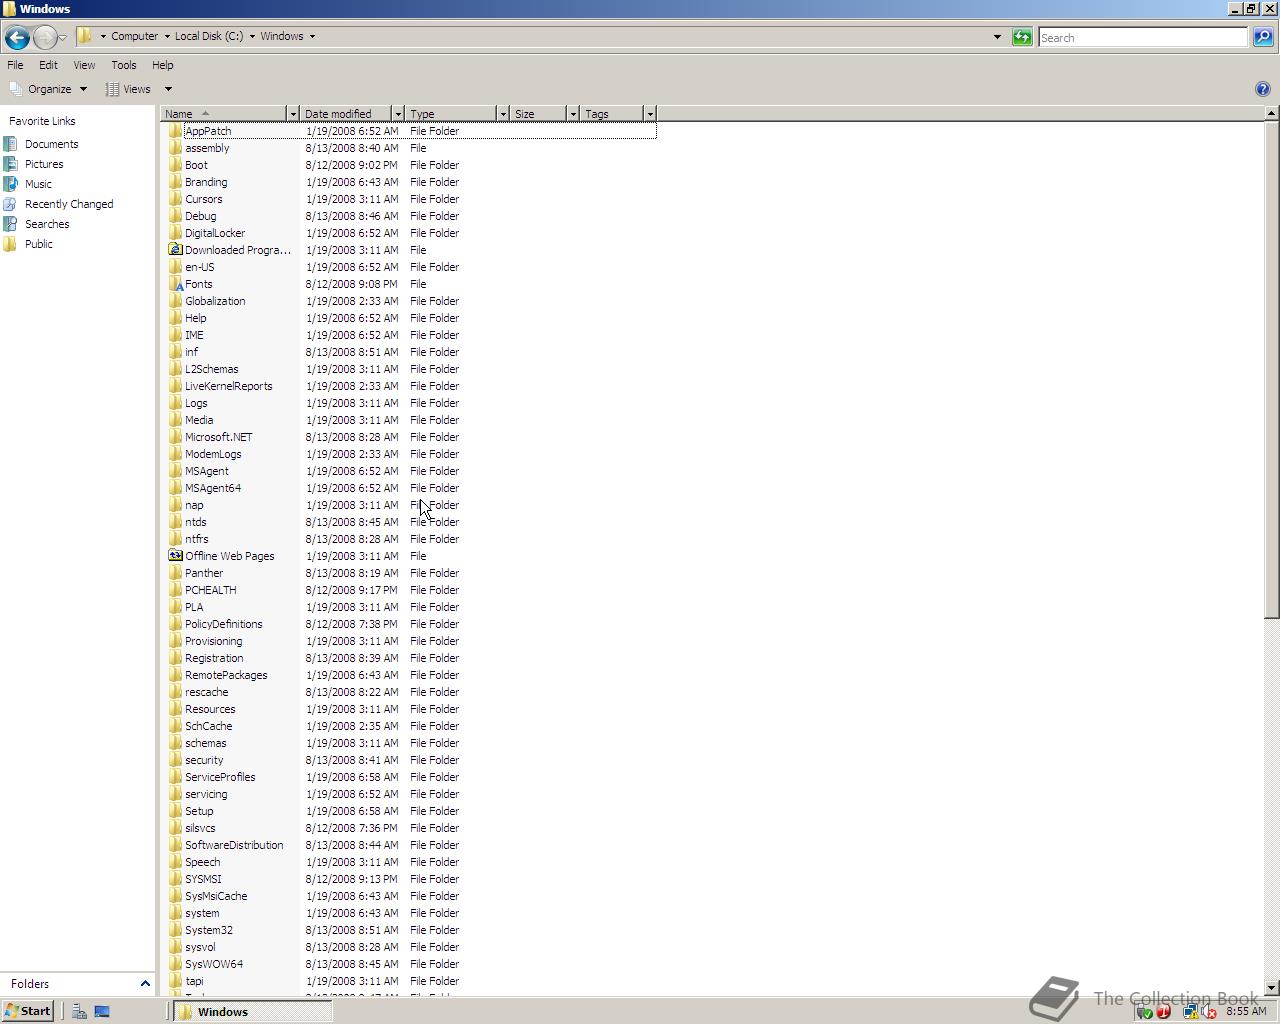
Task: Open the Date modified column filter arrow
Action: [x=397, y=114]
